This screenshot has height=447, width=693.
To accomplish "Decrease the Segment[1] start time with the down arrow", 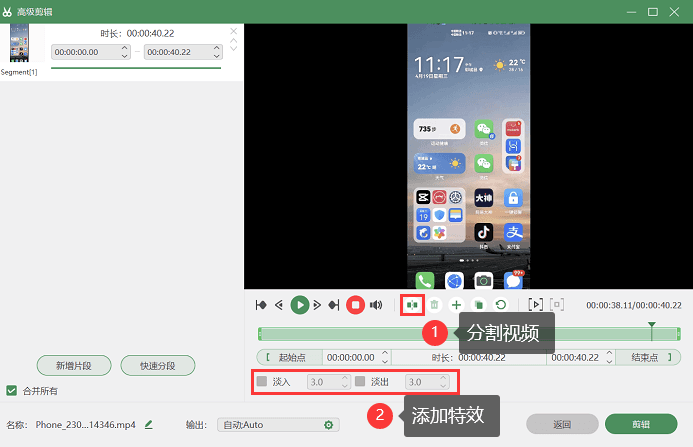I will [125, 56].
